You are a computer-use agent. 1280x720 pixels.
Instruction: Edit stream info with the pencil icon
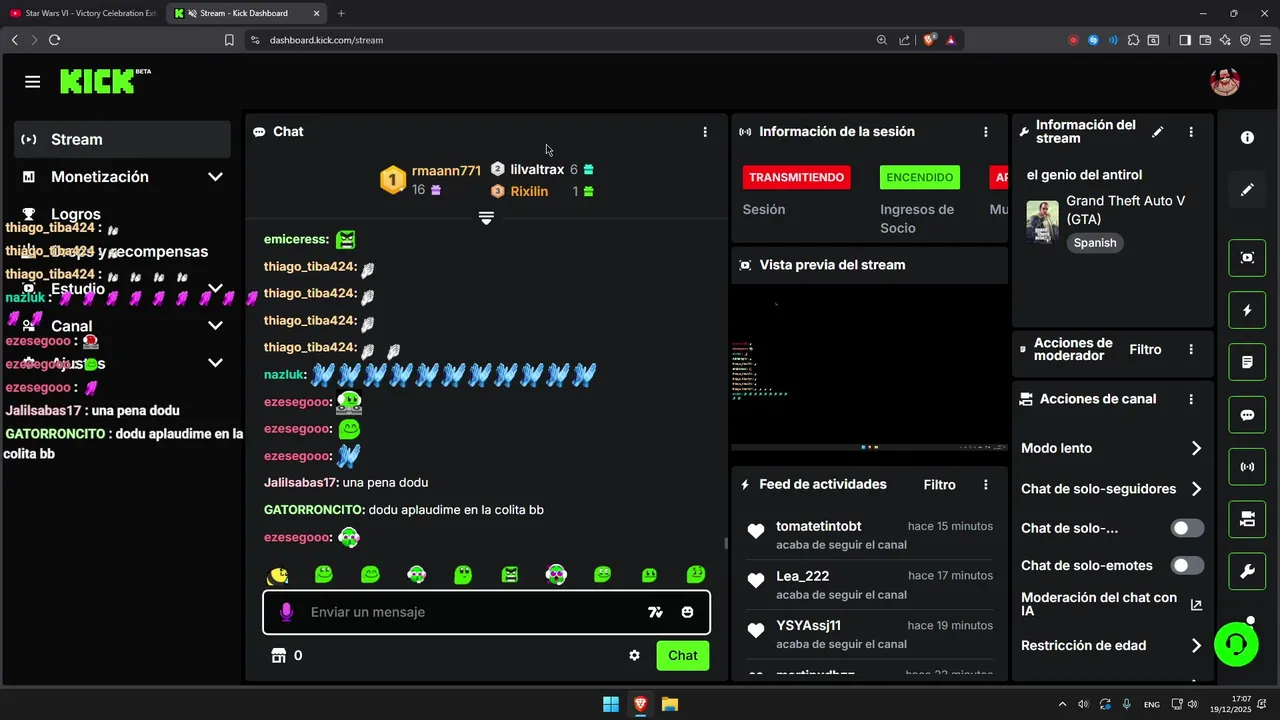tap(1158, 132)
